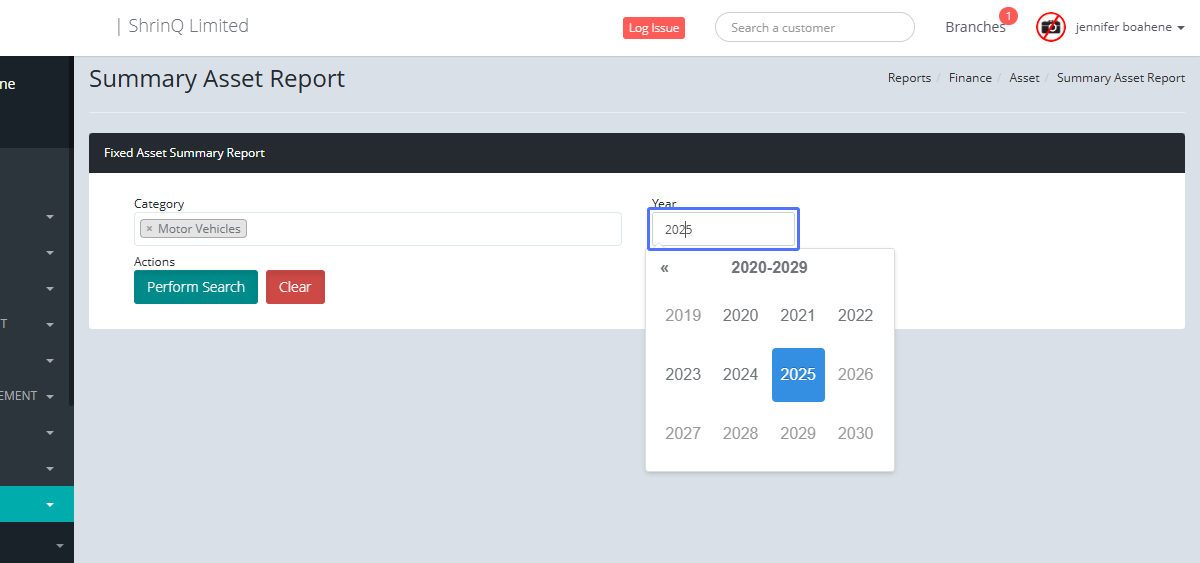Screen dimensions: 1200x563
Task: Click the Year input field
Action: coord(724,229)
